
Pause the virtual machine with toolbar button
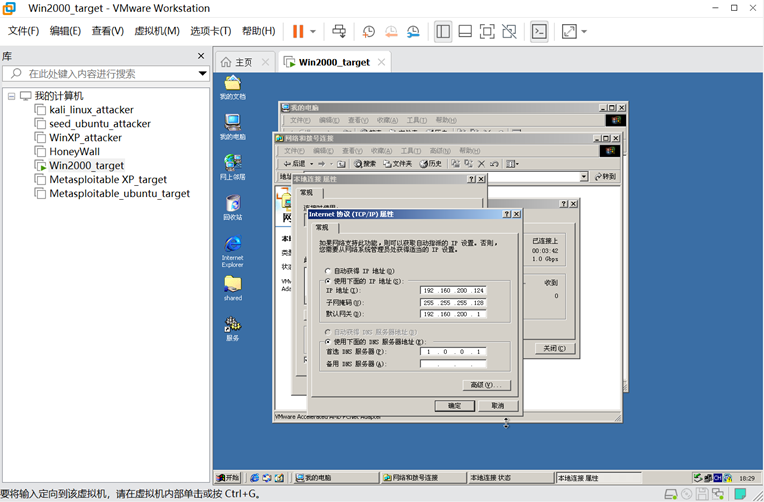pos(298,32)
